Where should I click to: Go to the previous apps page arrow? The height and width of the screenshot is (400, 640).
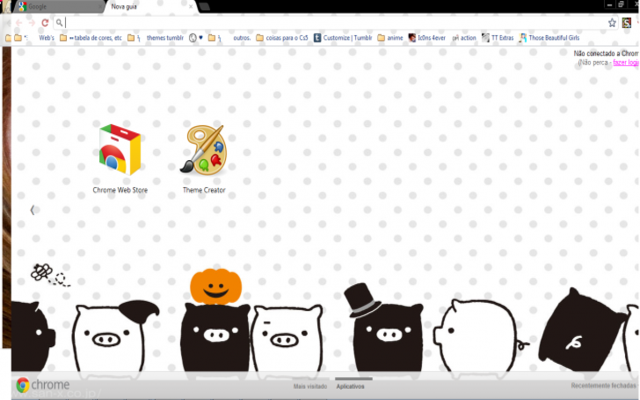pyautogui.click(x=32, y=210)
